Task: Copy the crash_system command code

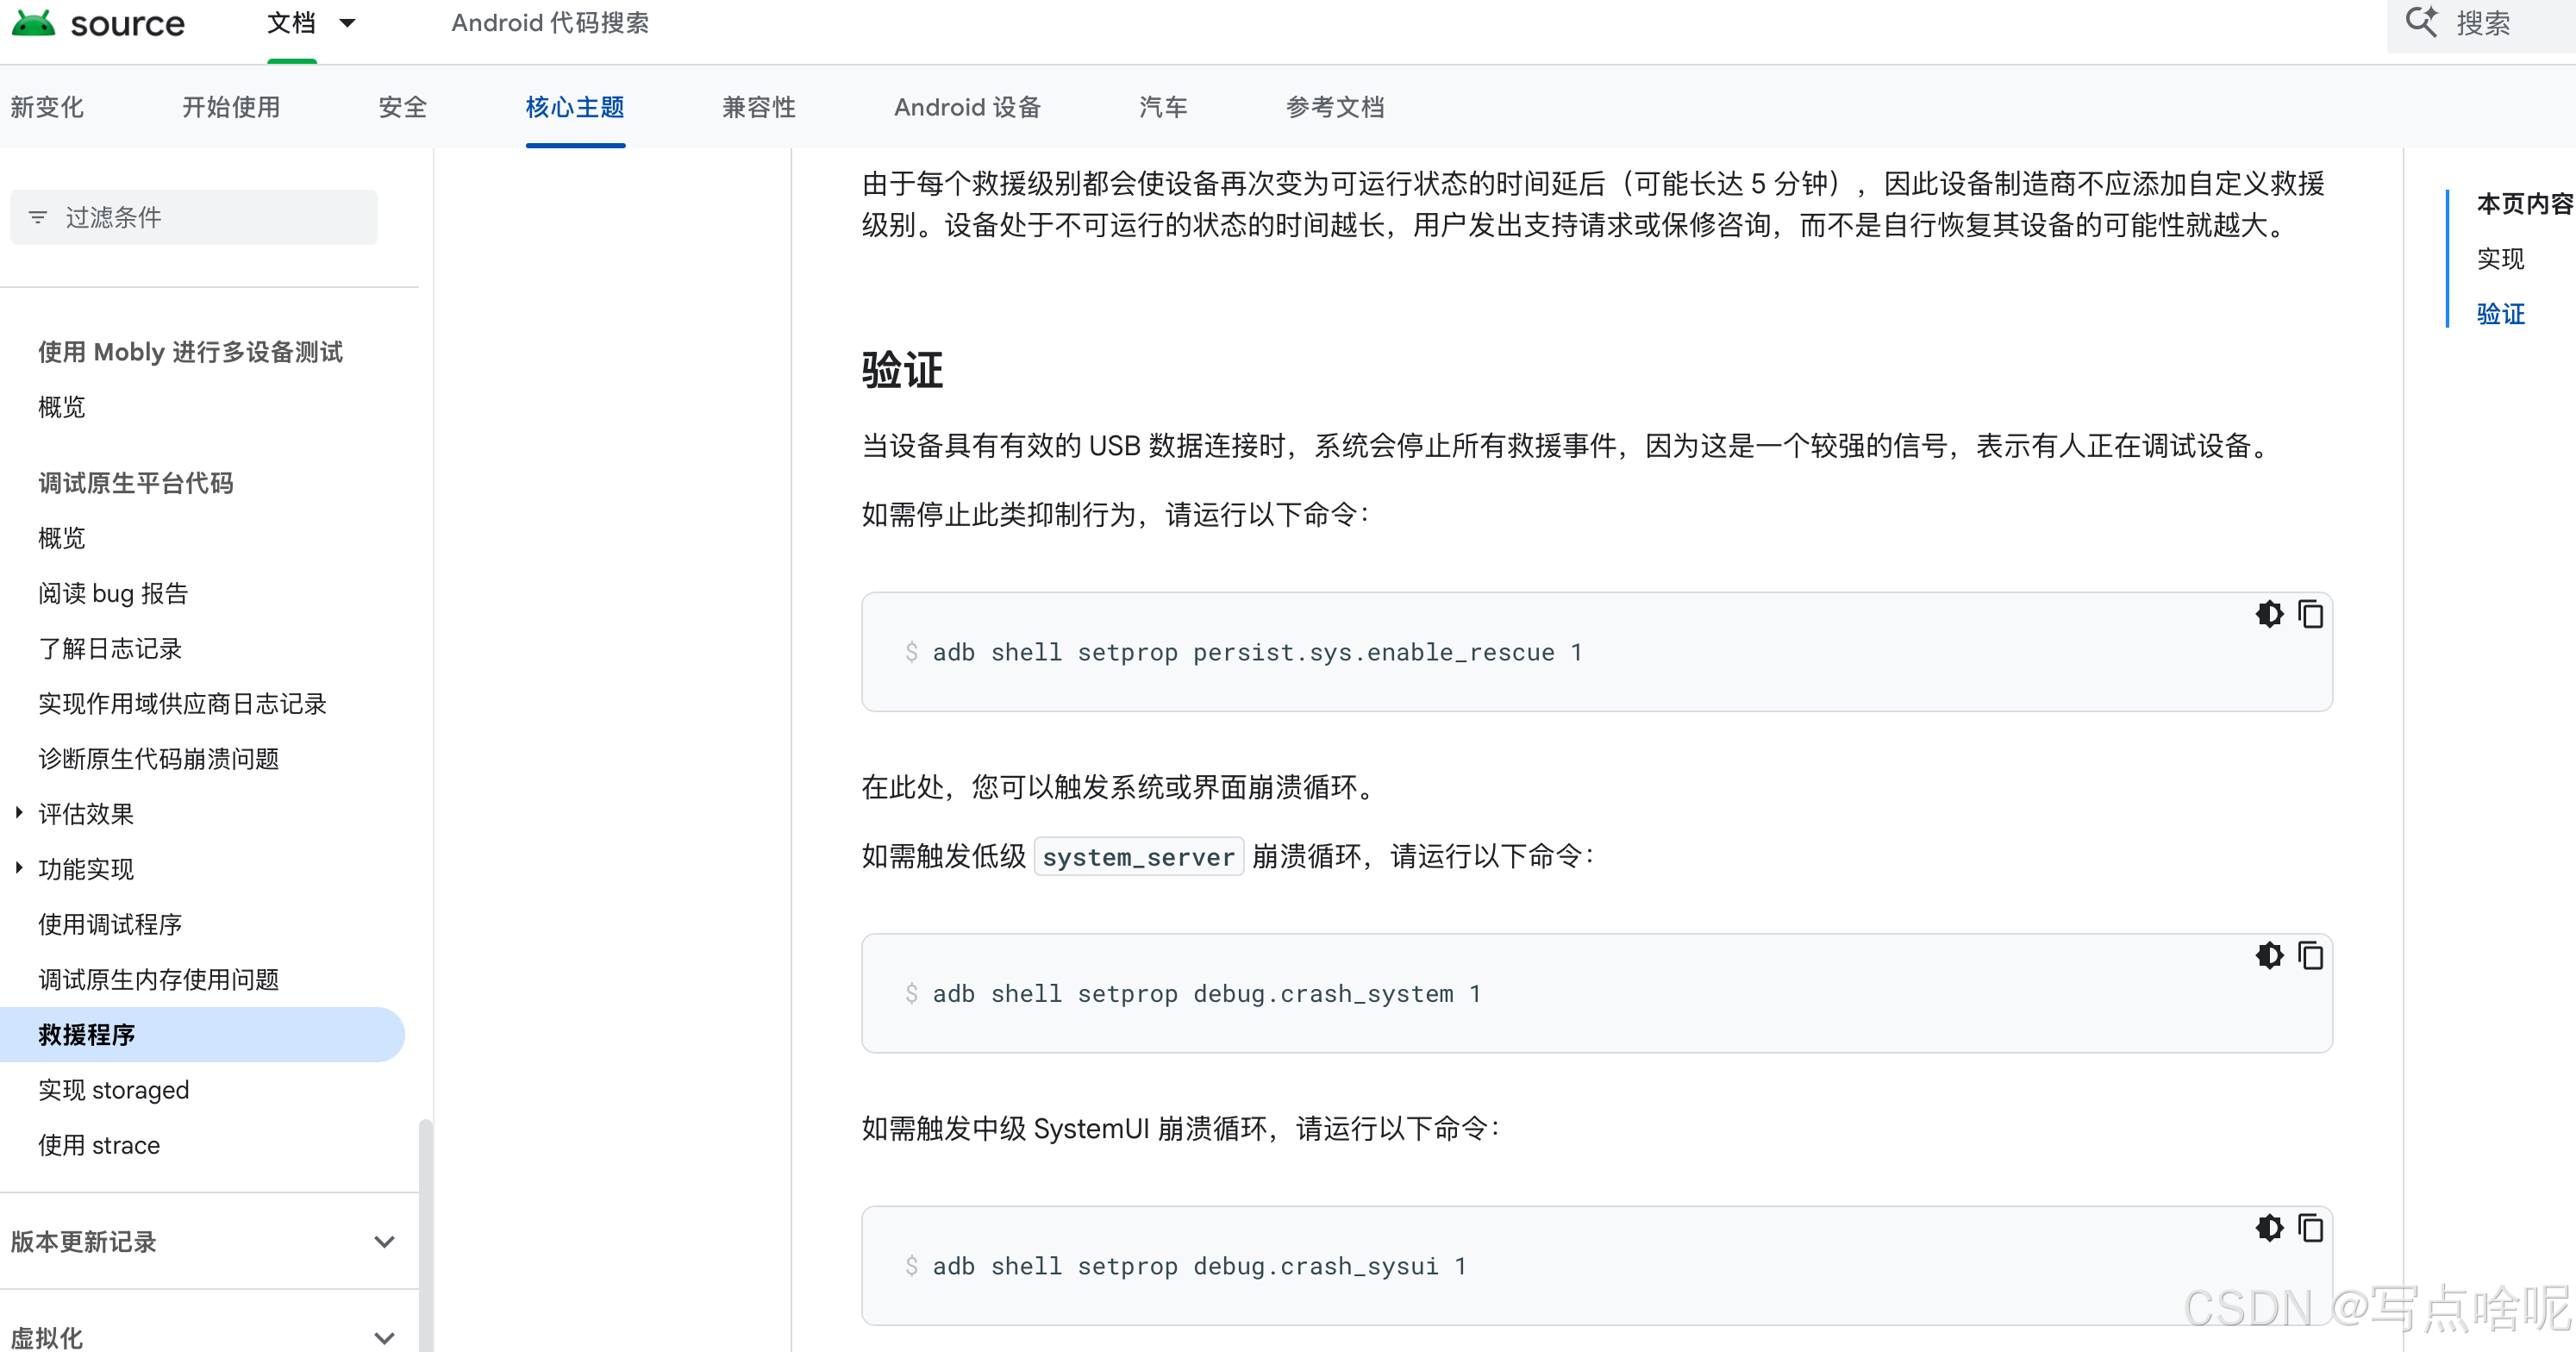Action: (2310, 956)
